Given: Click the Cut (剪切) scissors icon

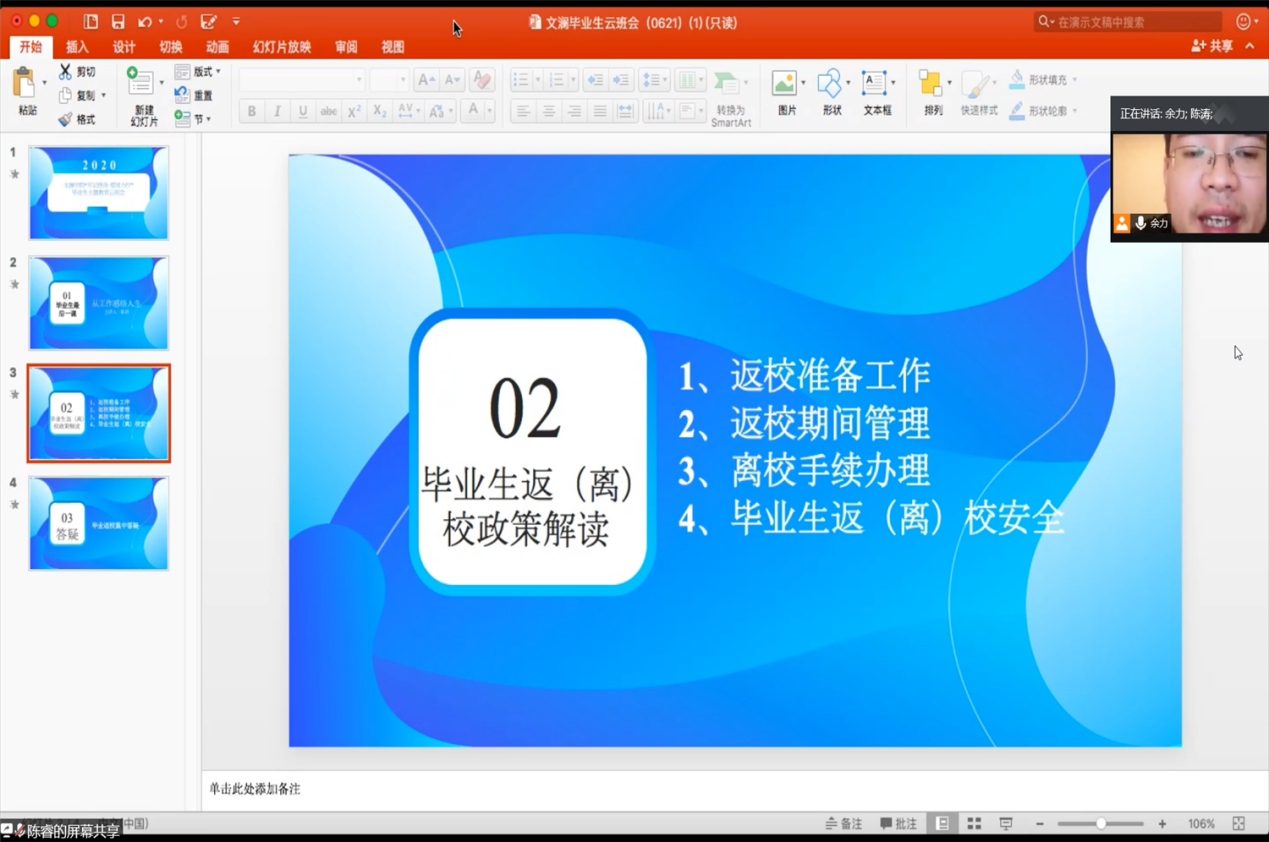Looking at the screenshot, I should coord(66,72).
